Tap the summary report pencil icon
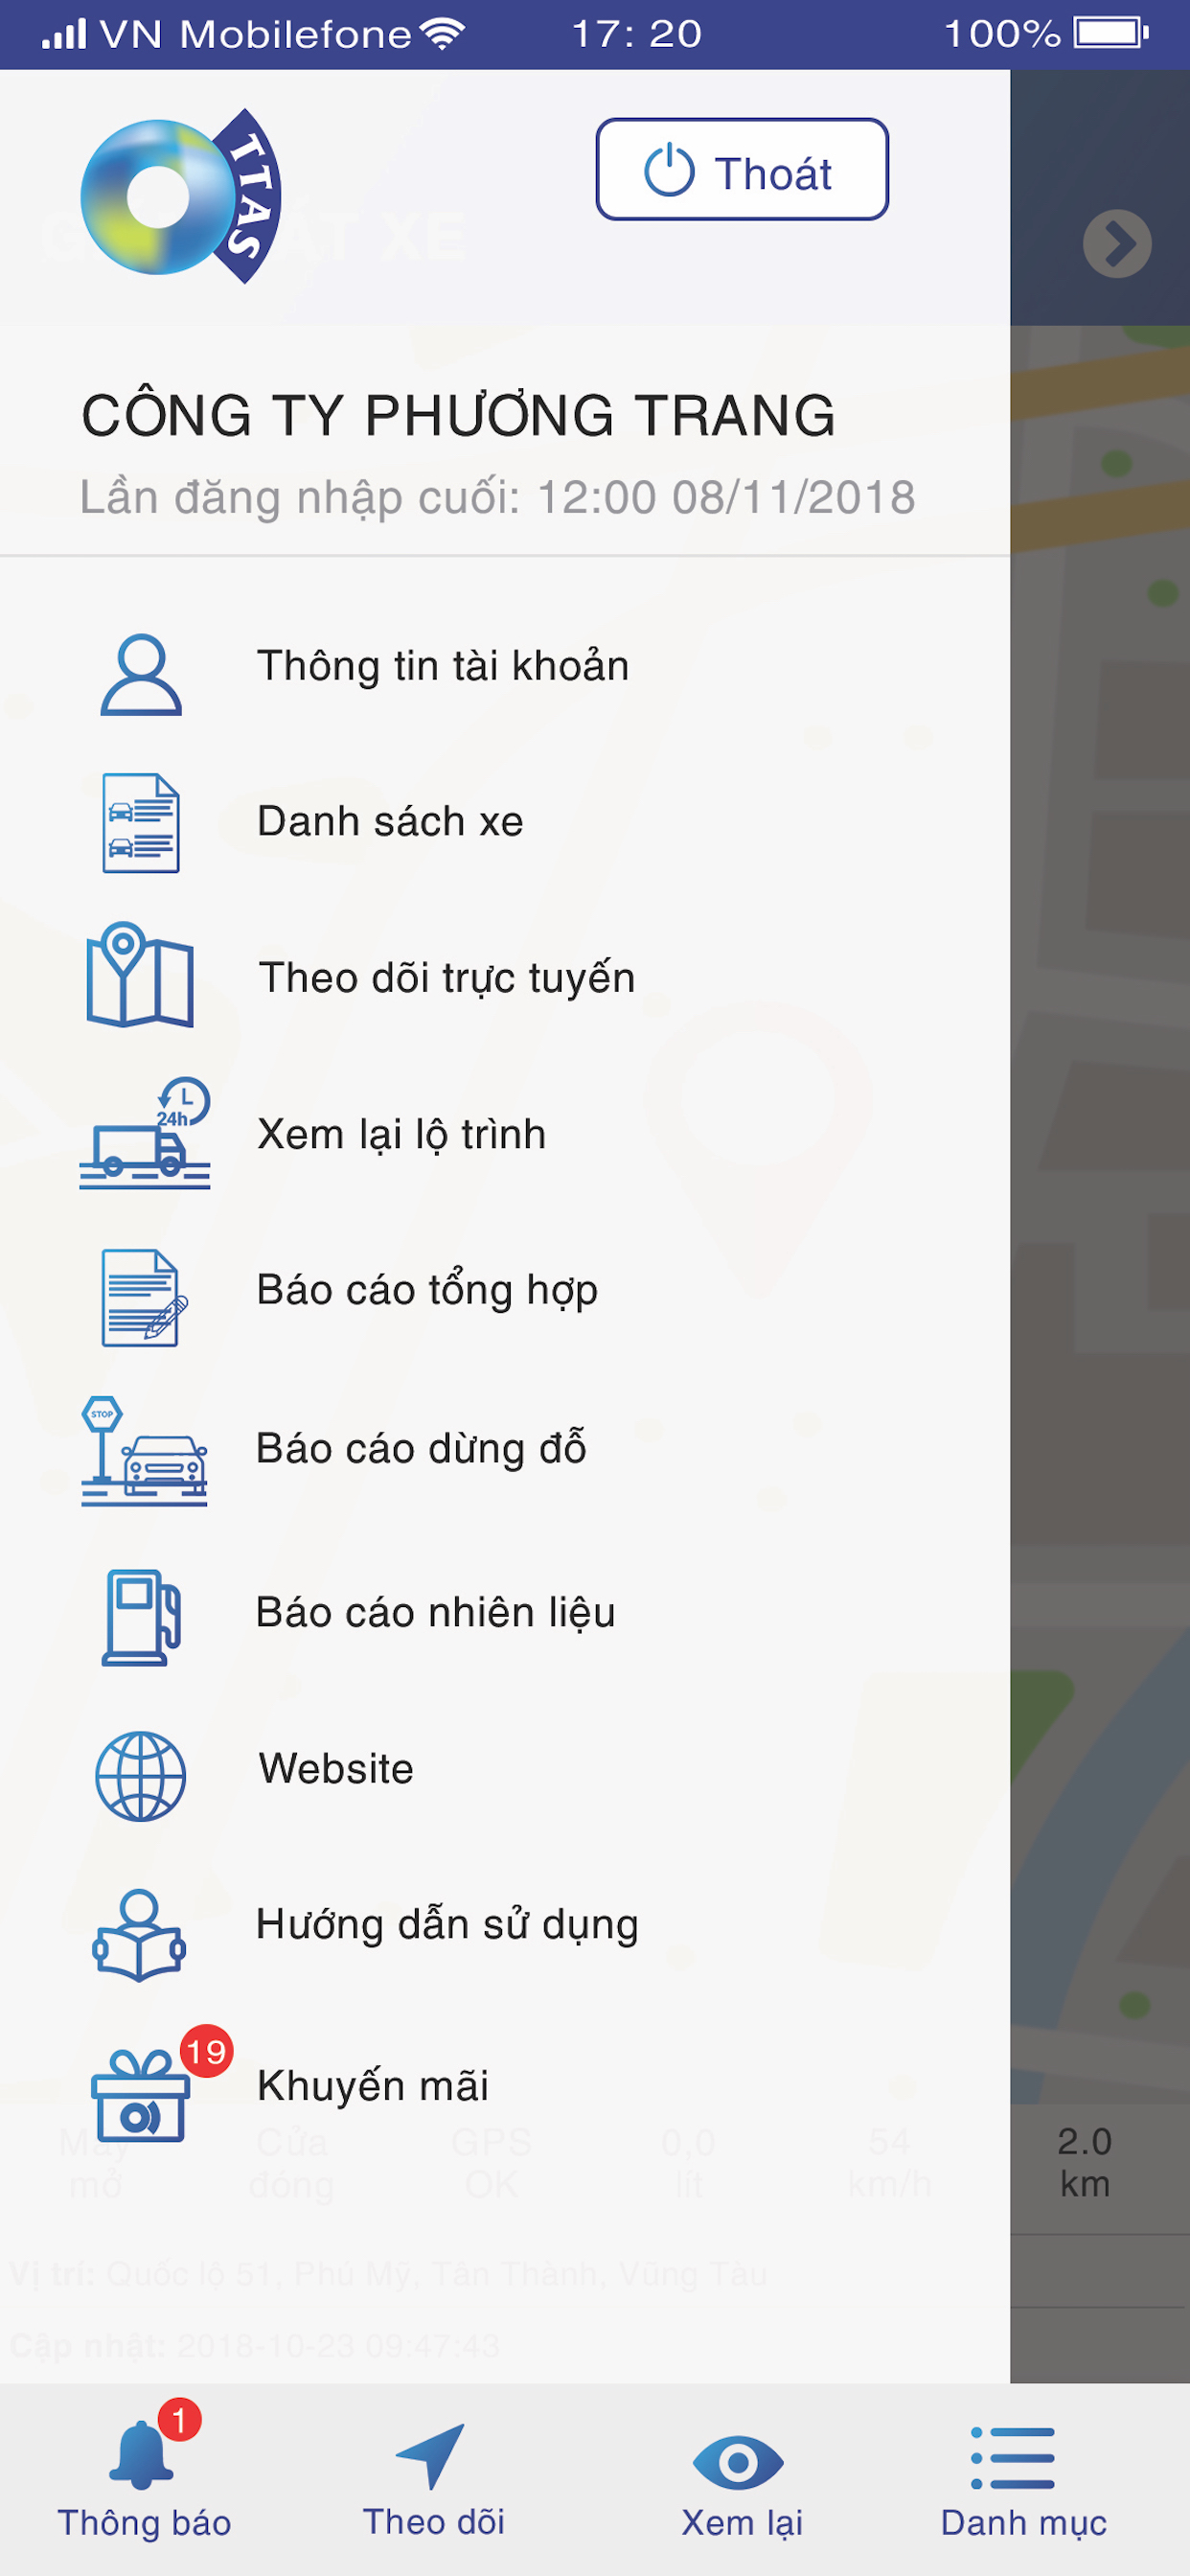The width and height of the screenshot is (1190, 2576). (144, 1297)
